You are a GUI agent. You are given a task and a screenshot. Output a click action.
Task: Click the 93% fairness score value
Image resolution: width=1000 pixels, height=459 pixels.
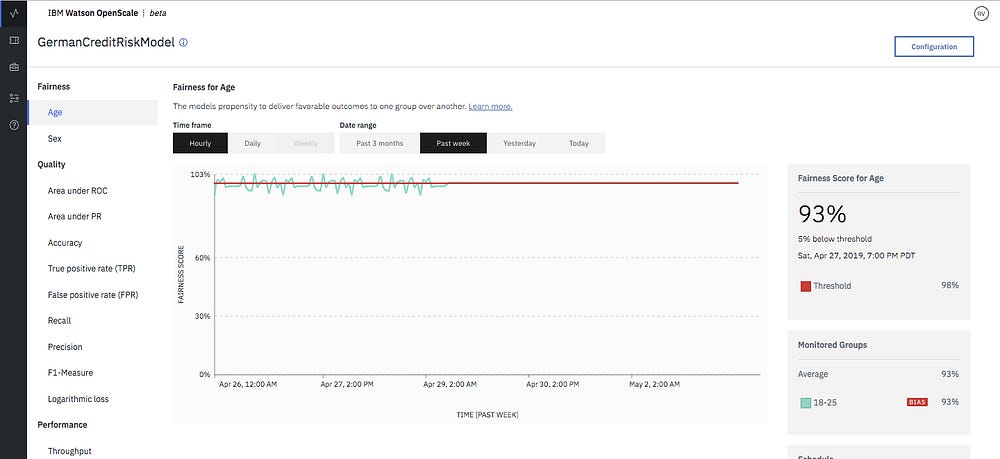coord(822,214)
